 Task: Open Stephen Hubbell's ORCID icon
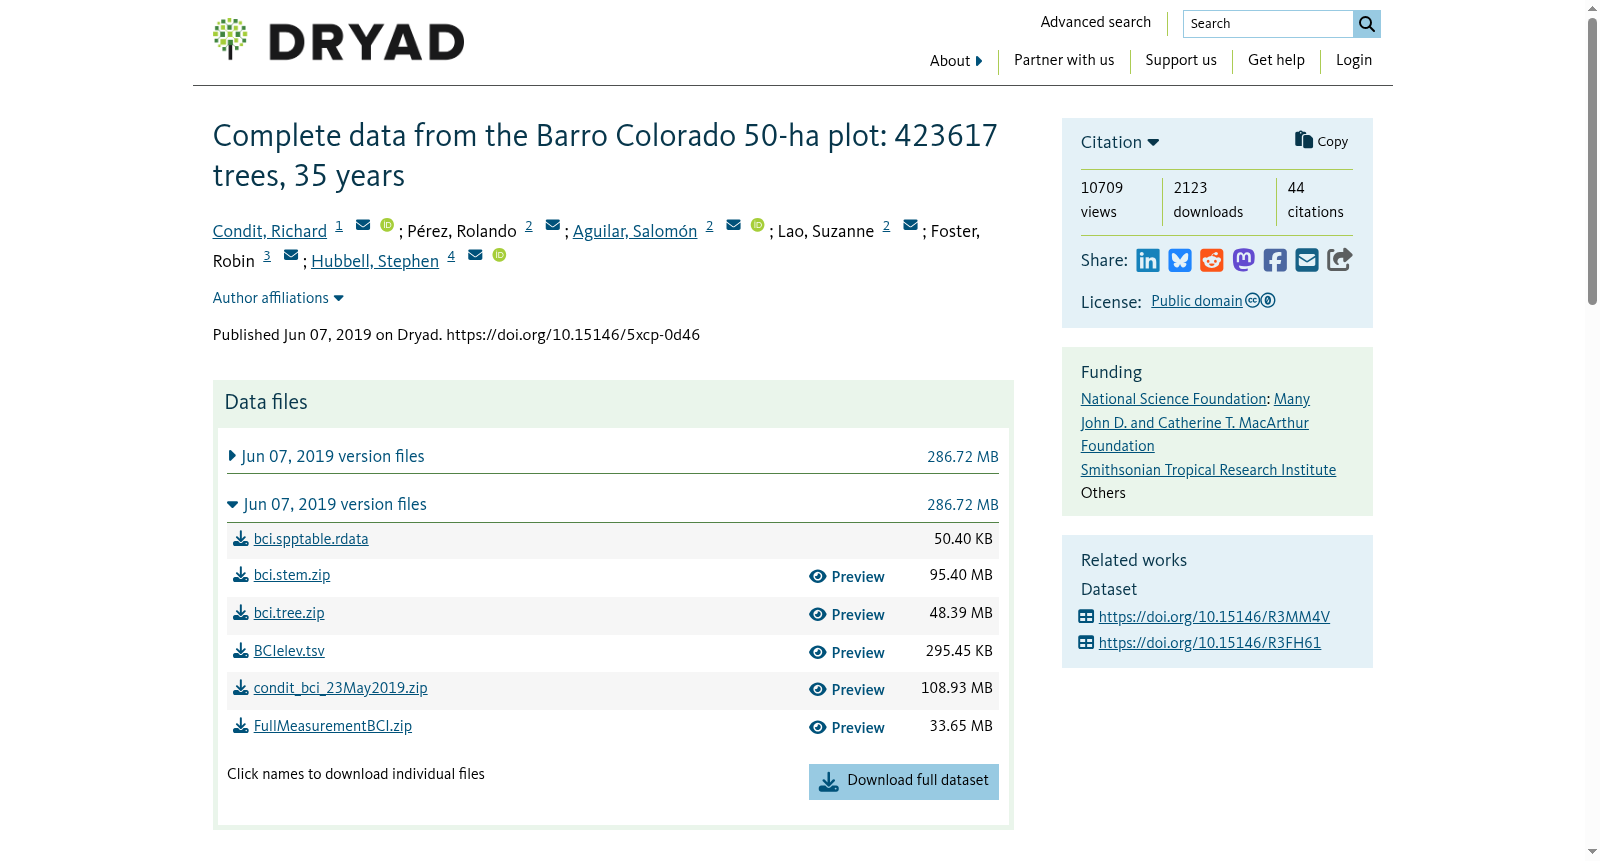(x=499, y=255)
